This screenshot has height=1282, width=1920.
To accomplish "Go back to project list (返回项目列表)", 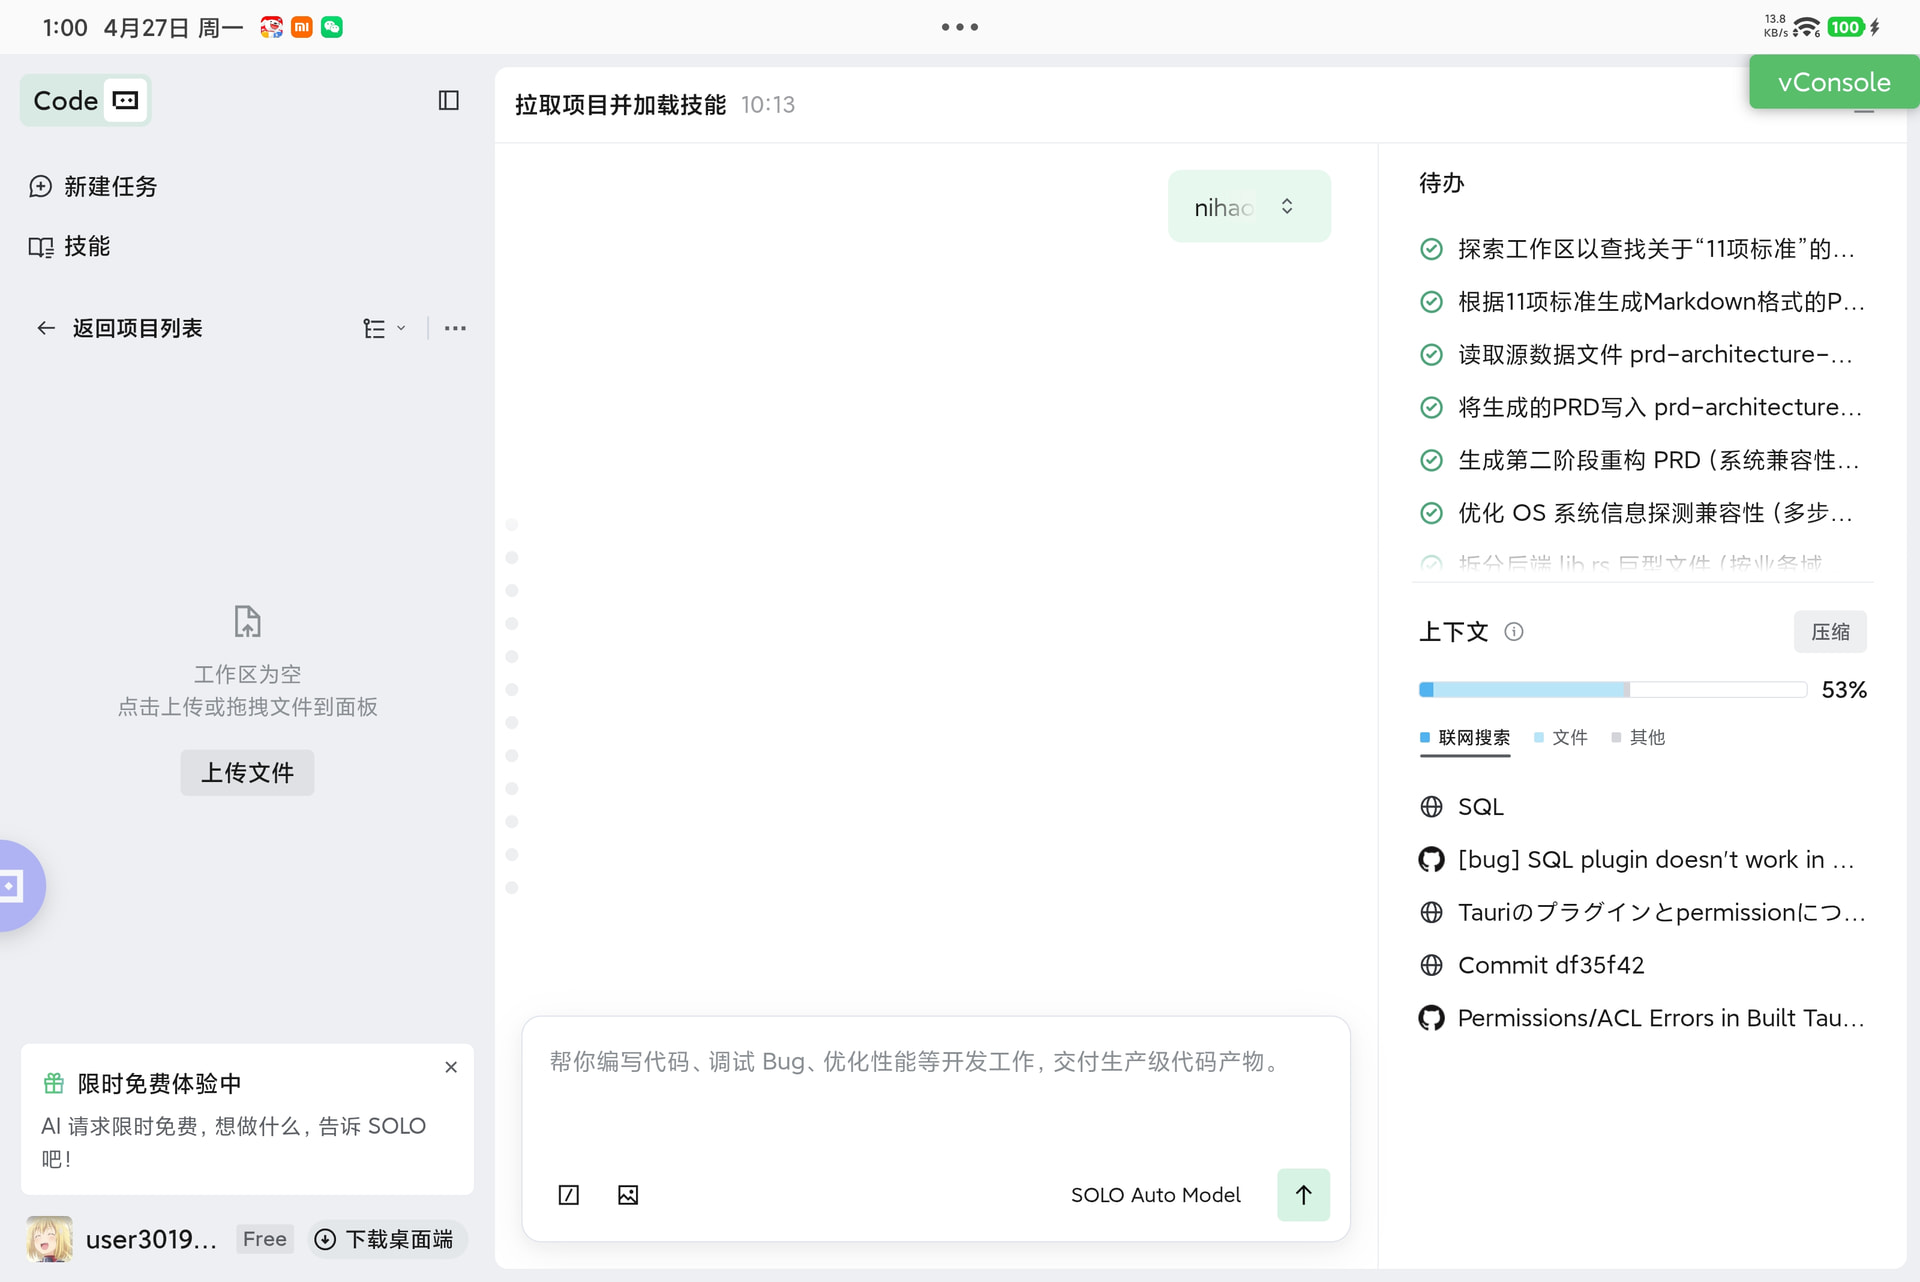I will [x=120, y=328].
